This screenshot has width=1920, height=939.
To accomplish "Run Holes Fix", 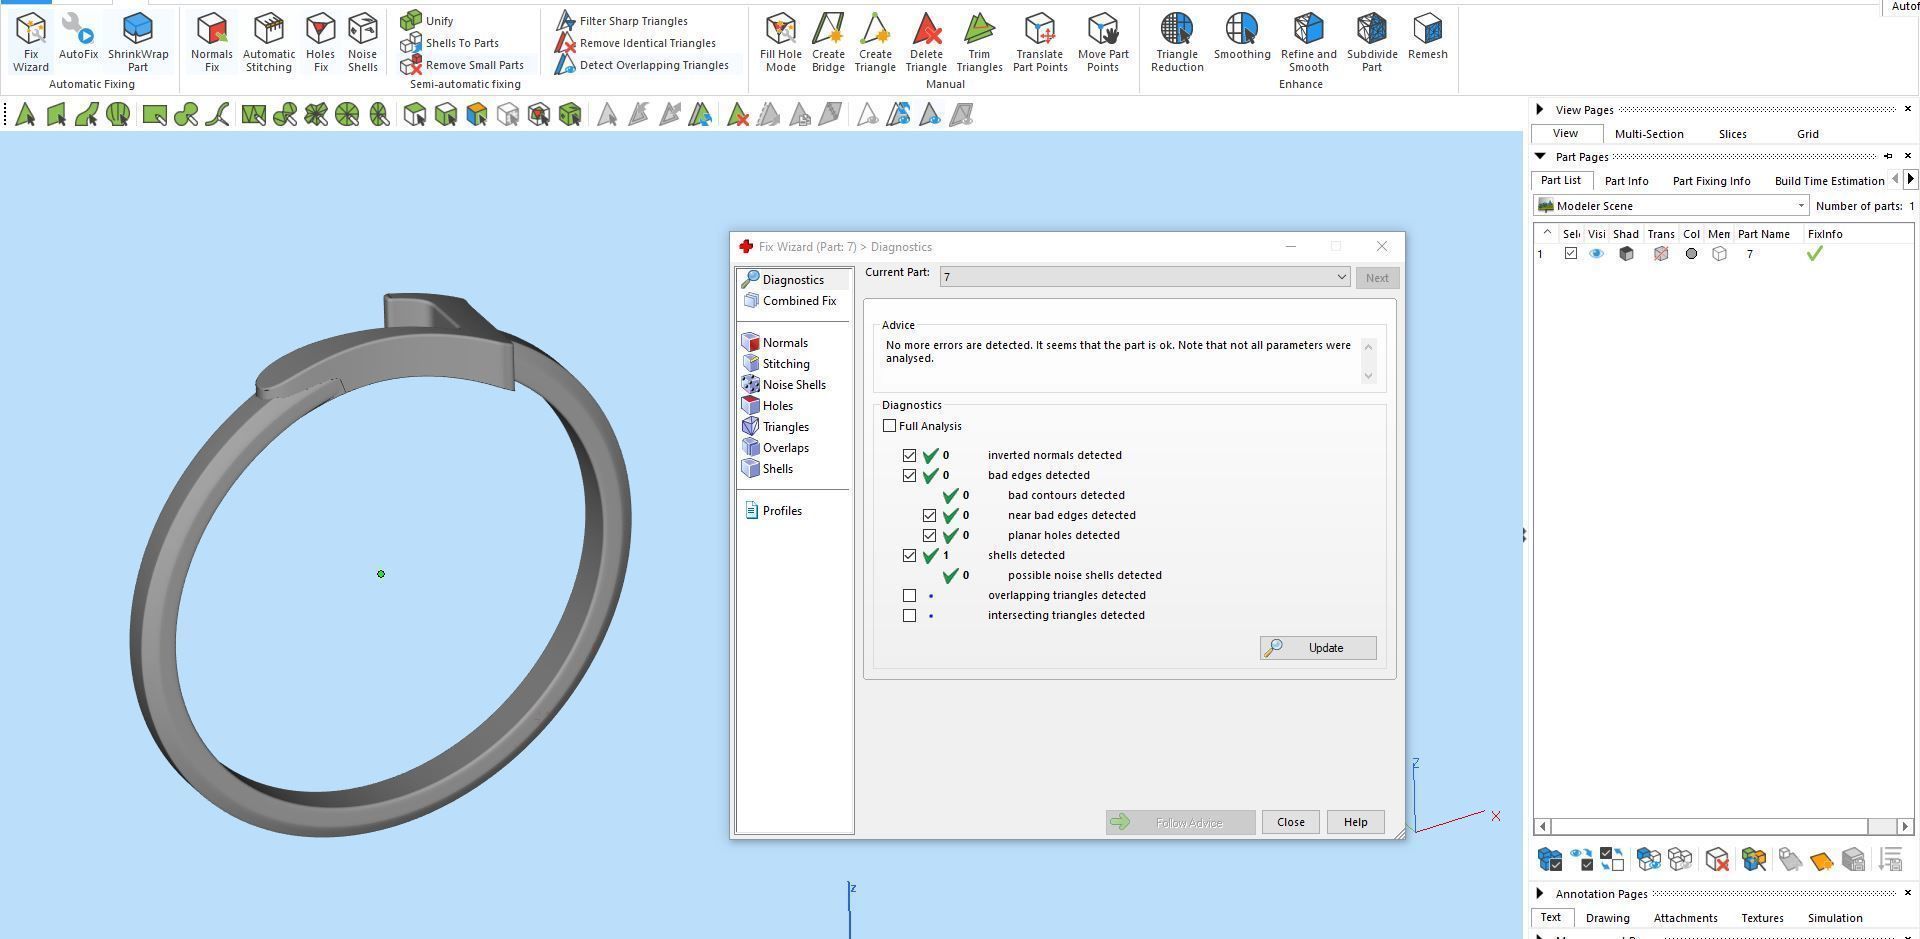I will (x=320, y=42).
